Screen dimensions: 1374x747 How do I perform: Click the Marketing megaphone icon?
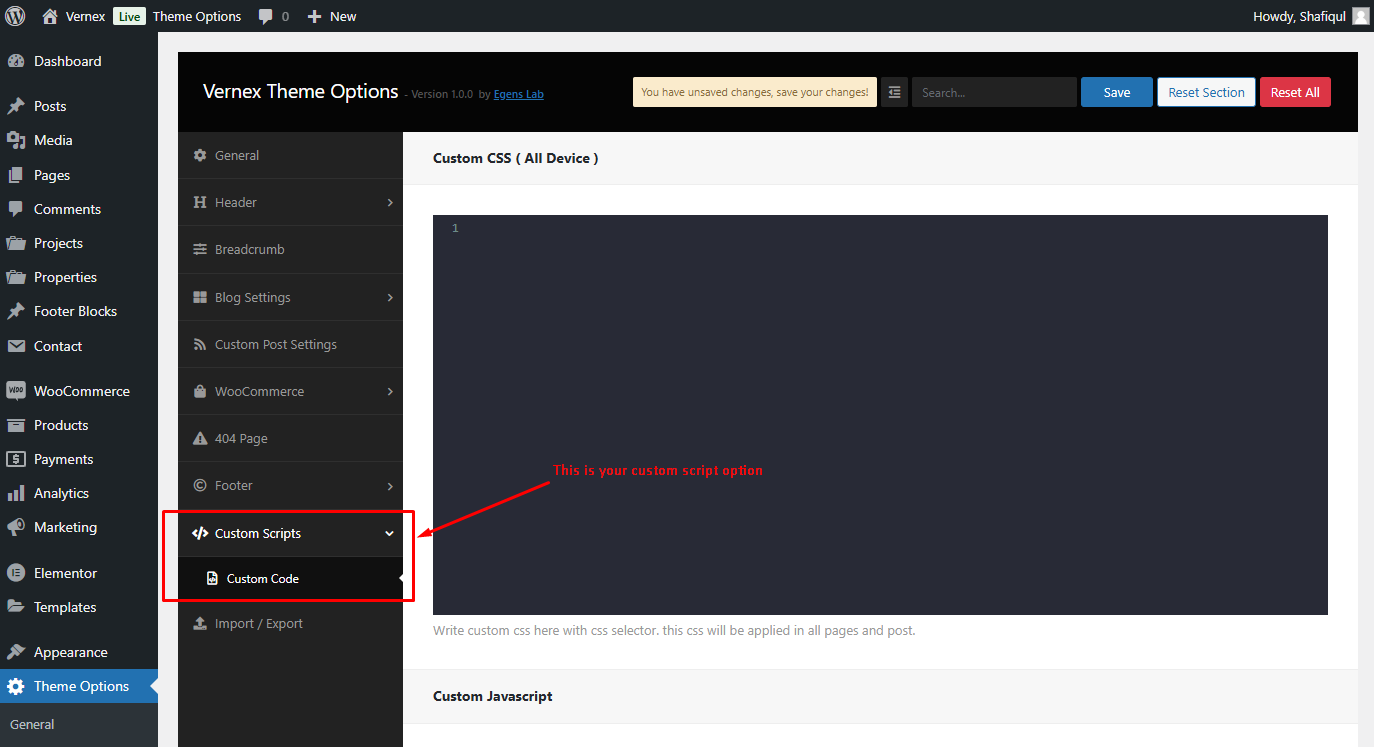click(x=16, y=527)
